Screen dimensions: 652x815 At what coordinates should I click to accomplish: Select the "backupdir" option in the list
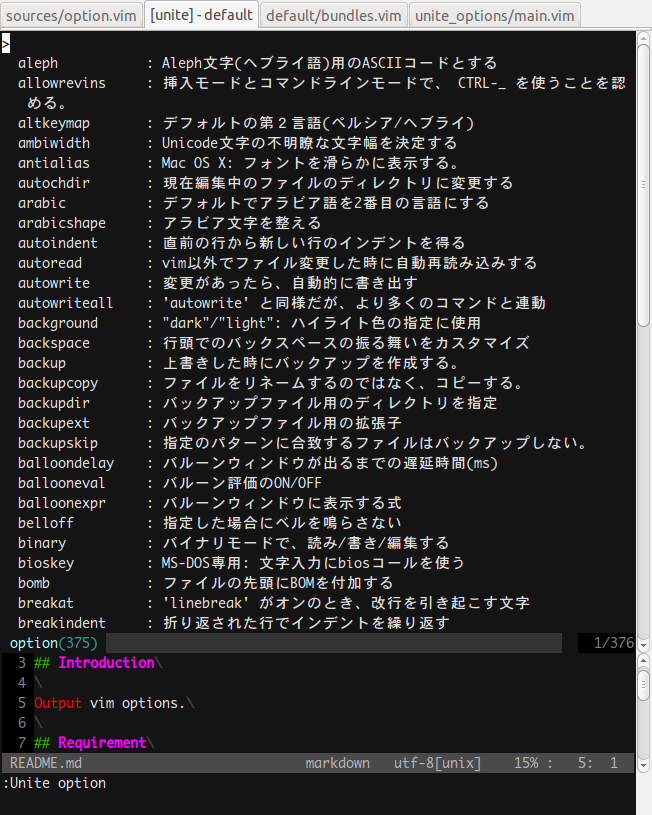pos(56,402)
